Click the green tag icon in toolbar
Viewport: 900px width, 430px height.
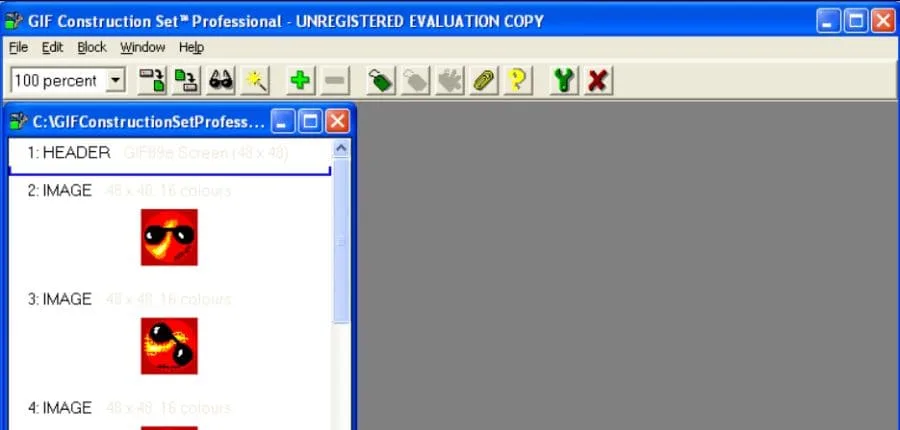pos(379,81)
